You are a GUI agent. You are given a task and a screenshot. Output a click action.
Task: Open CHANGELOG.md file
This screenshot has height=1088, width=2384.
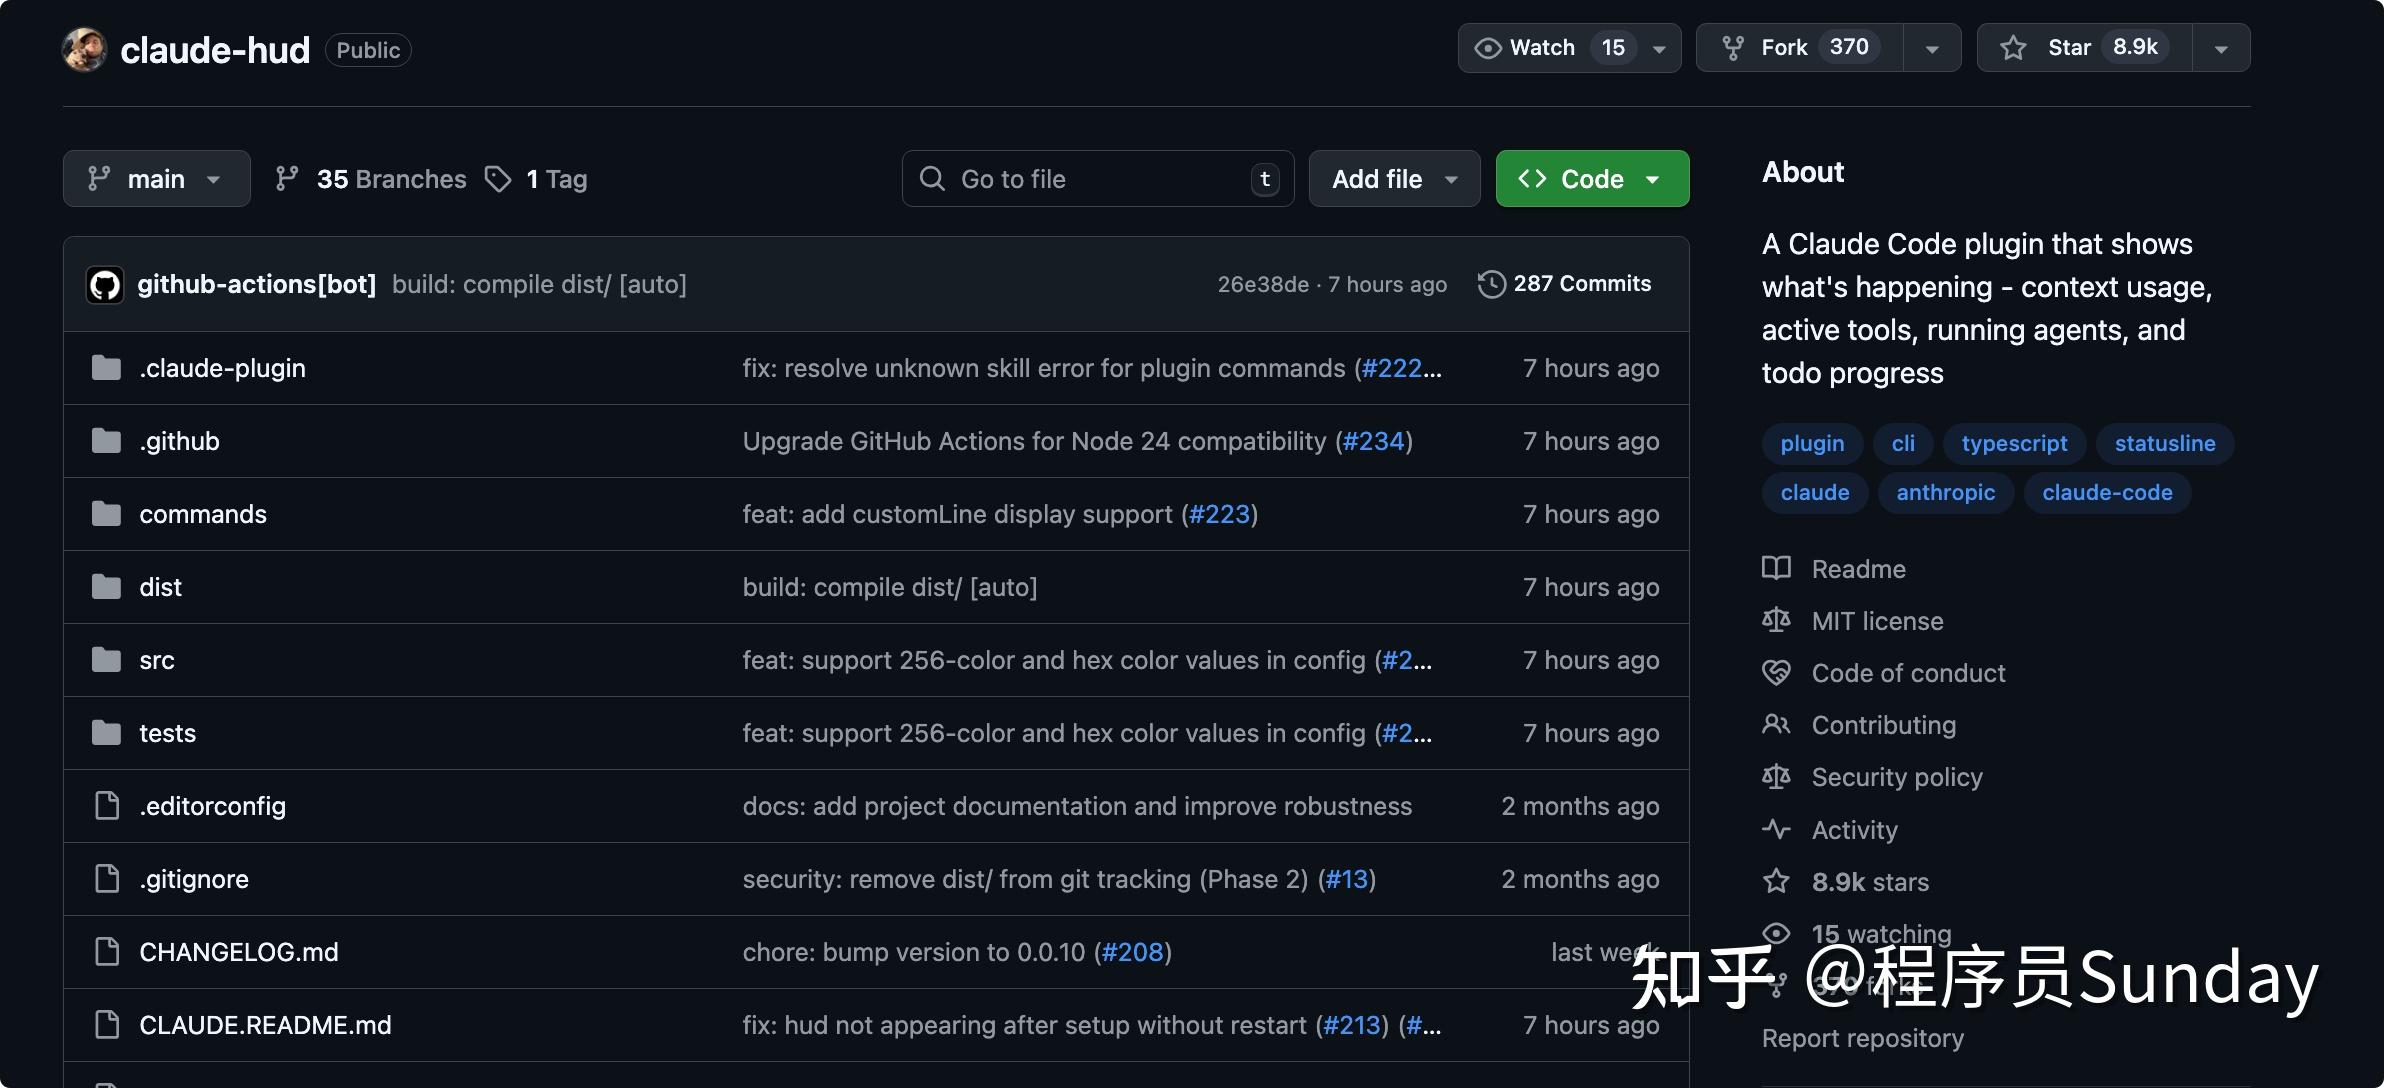[x=239, y=952]
